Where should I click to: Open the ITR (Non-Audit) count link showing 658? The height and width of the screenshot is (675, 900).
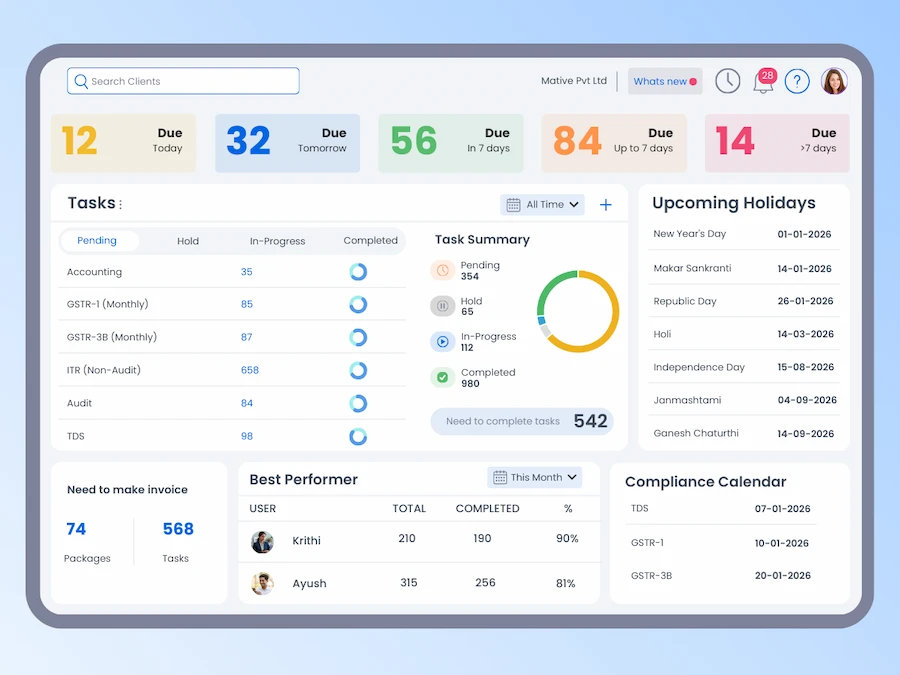point(250,370)
